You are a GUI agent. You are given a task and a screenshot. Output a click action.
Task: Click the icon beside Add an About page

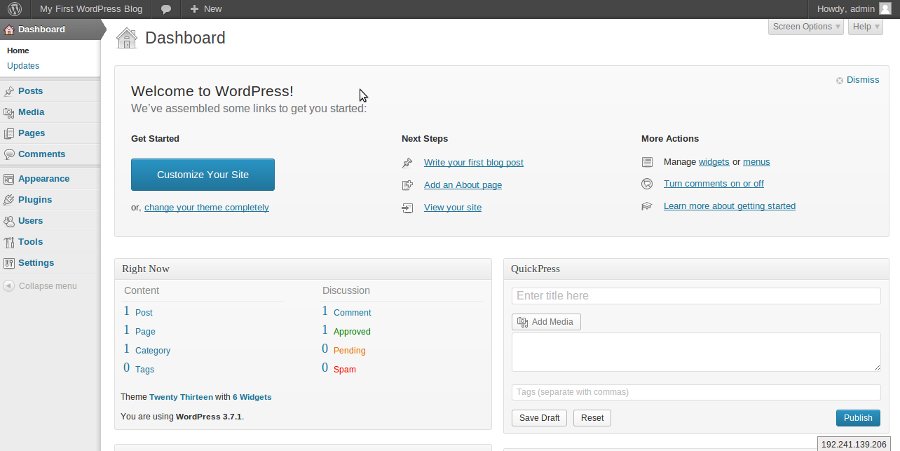click(407, 185)
